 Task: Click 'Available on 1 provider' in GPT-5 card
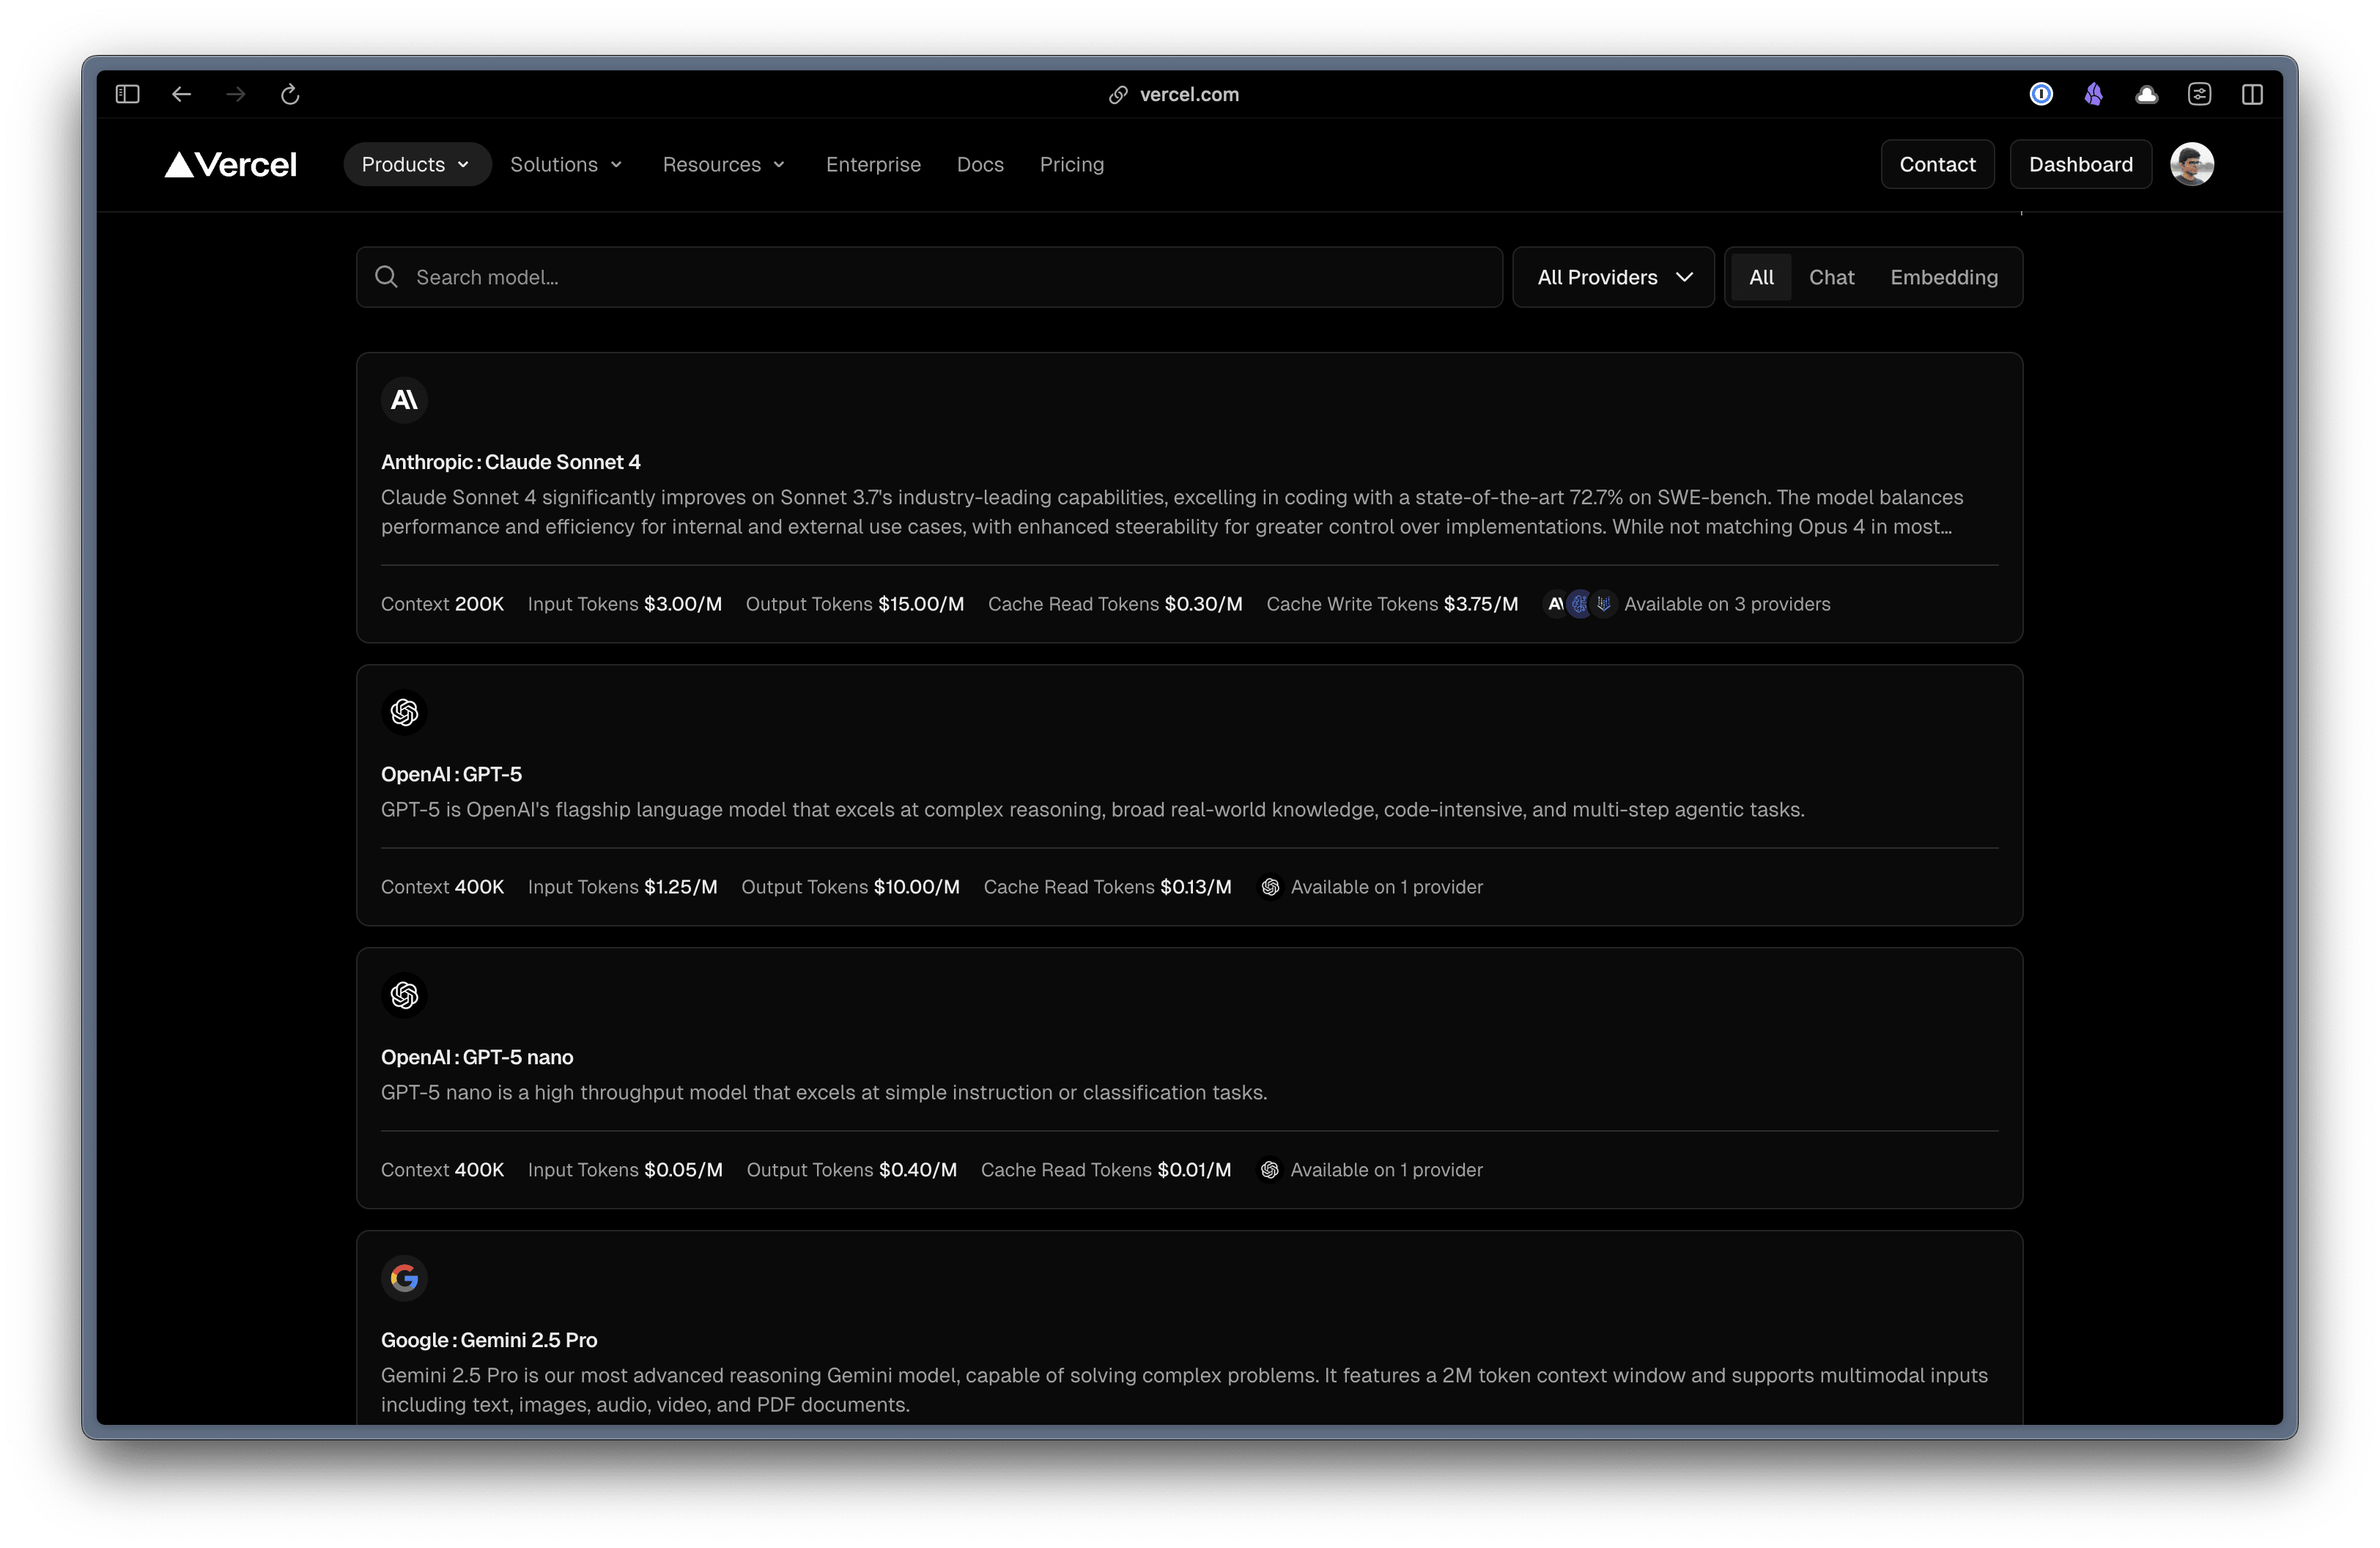tap(1386, 887)
